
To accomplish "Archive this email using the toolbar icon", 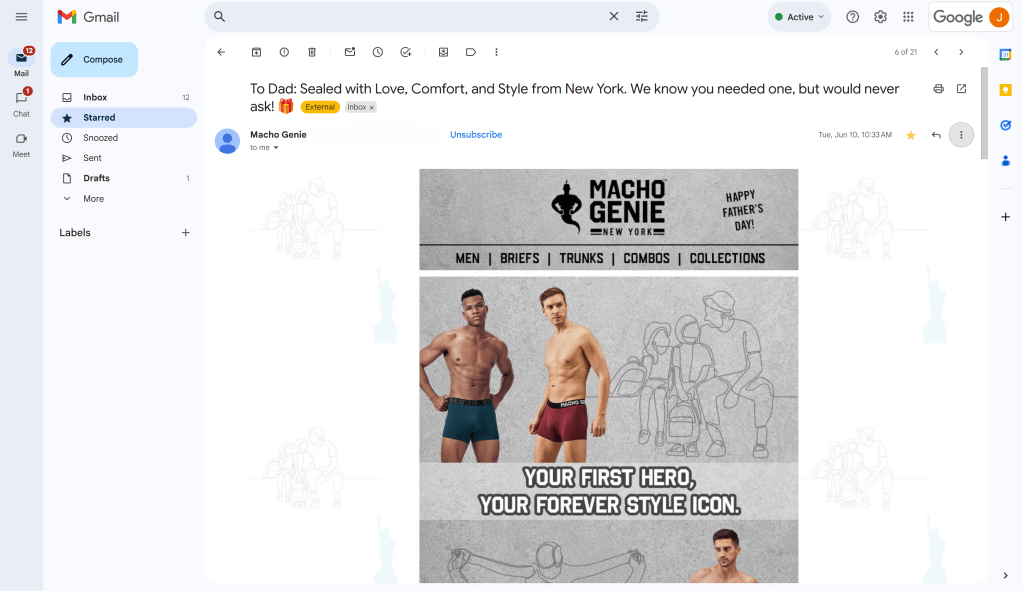I will (256, 52).
